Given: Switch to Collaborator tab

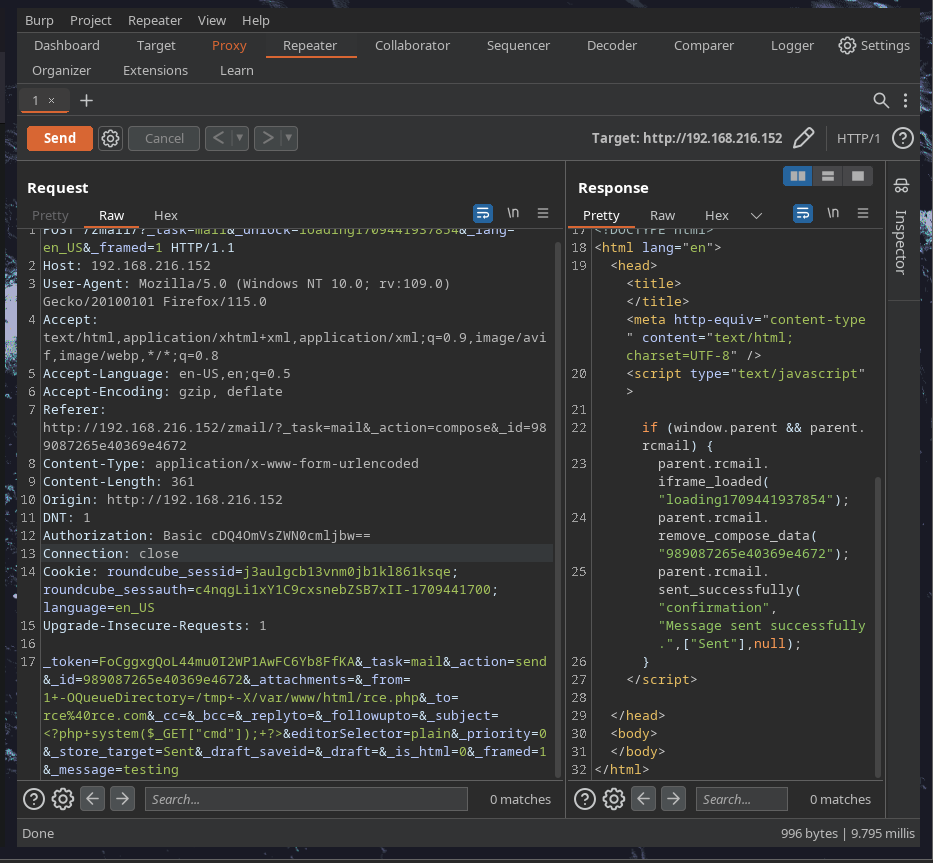Looking at the screenshot, I should click(412, 45).
